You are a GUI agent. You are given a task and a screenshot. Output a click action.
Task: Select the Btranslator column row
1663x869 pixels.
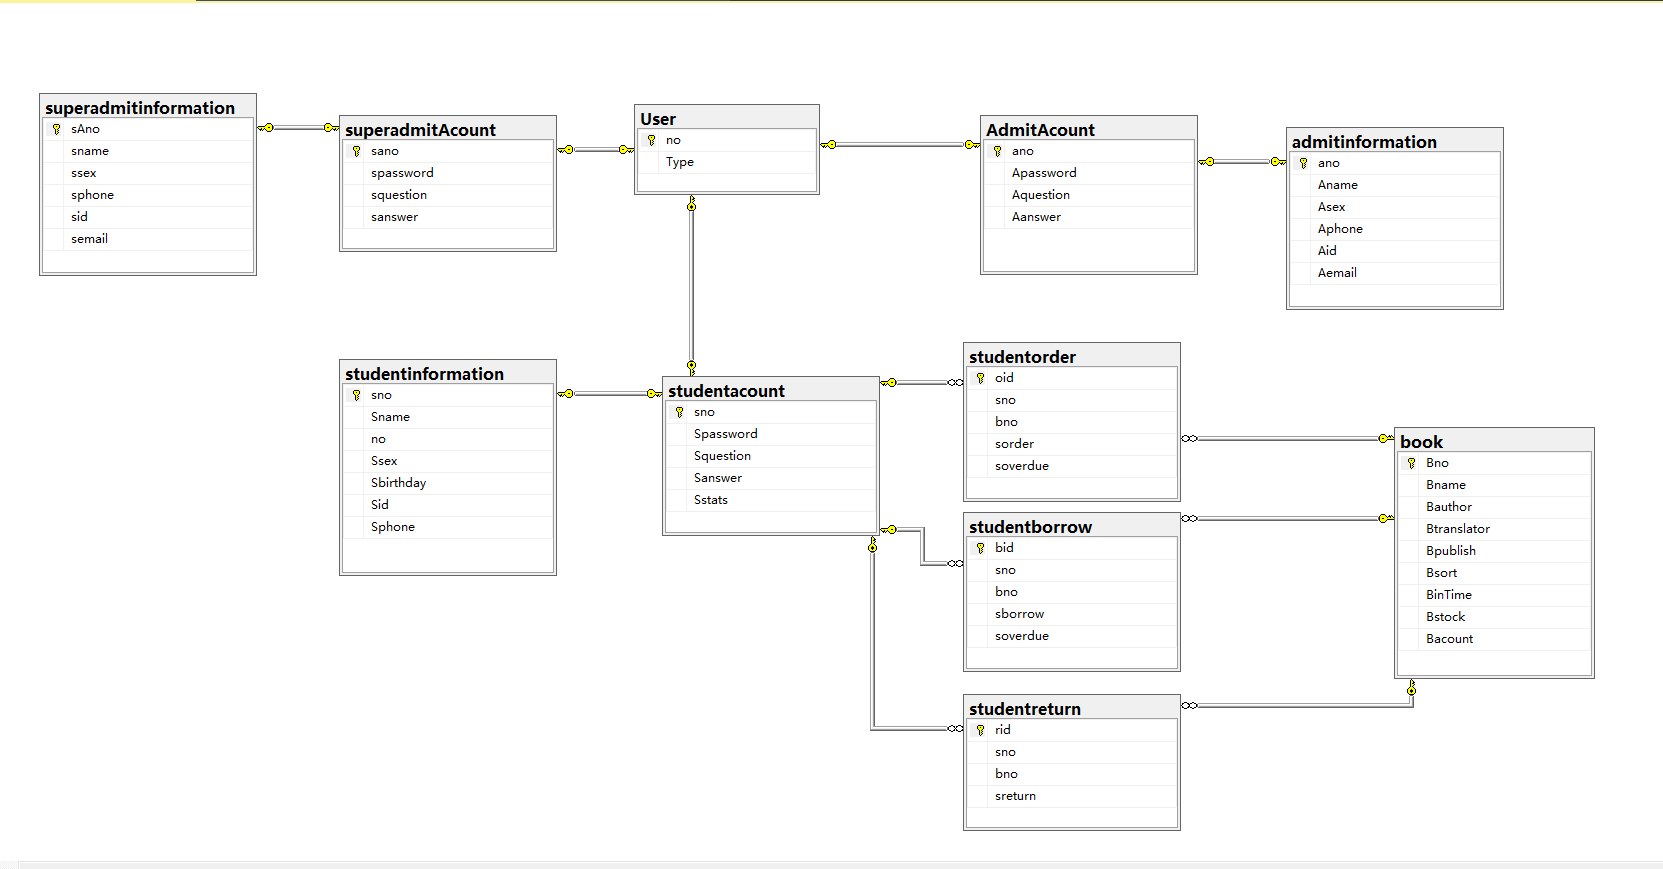point(1494,529)
